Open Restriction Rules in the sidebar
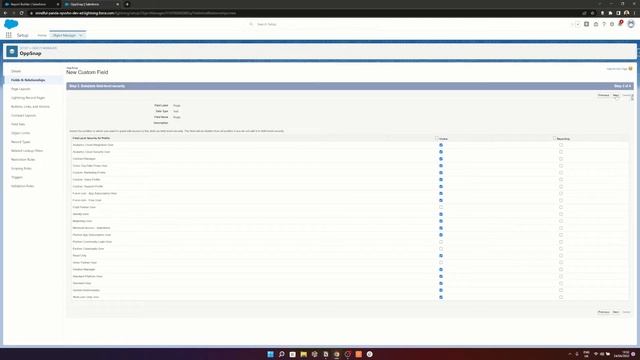This screenshot has height=360, width=640. tap(23, 160)
